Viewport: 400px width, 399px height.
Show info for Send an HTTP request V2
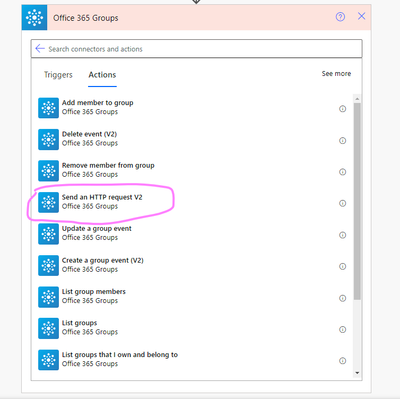point(342,203)
